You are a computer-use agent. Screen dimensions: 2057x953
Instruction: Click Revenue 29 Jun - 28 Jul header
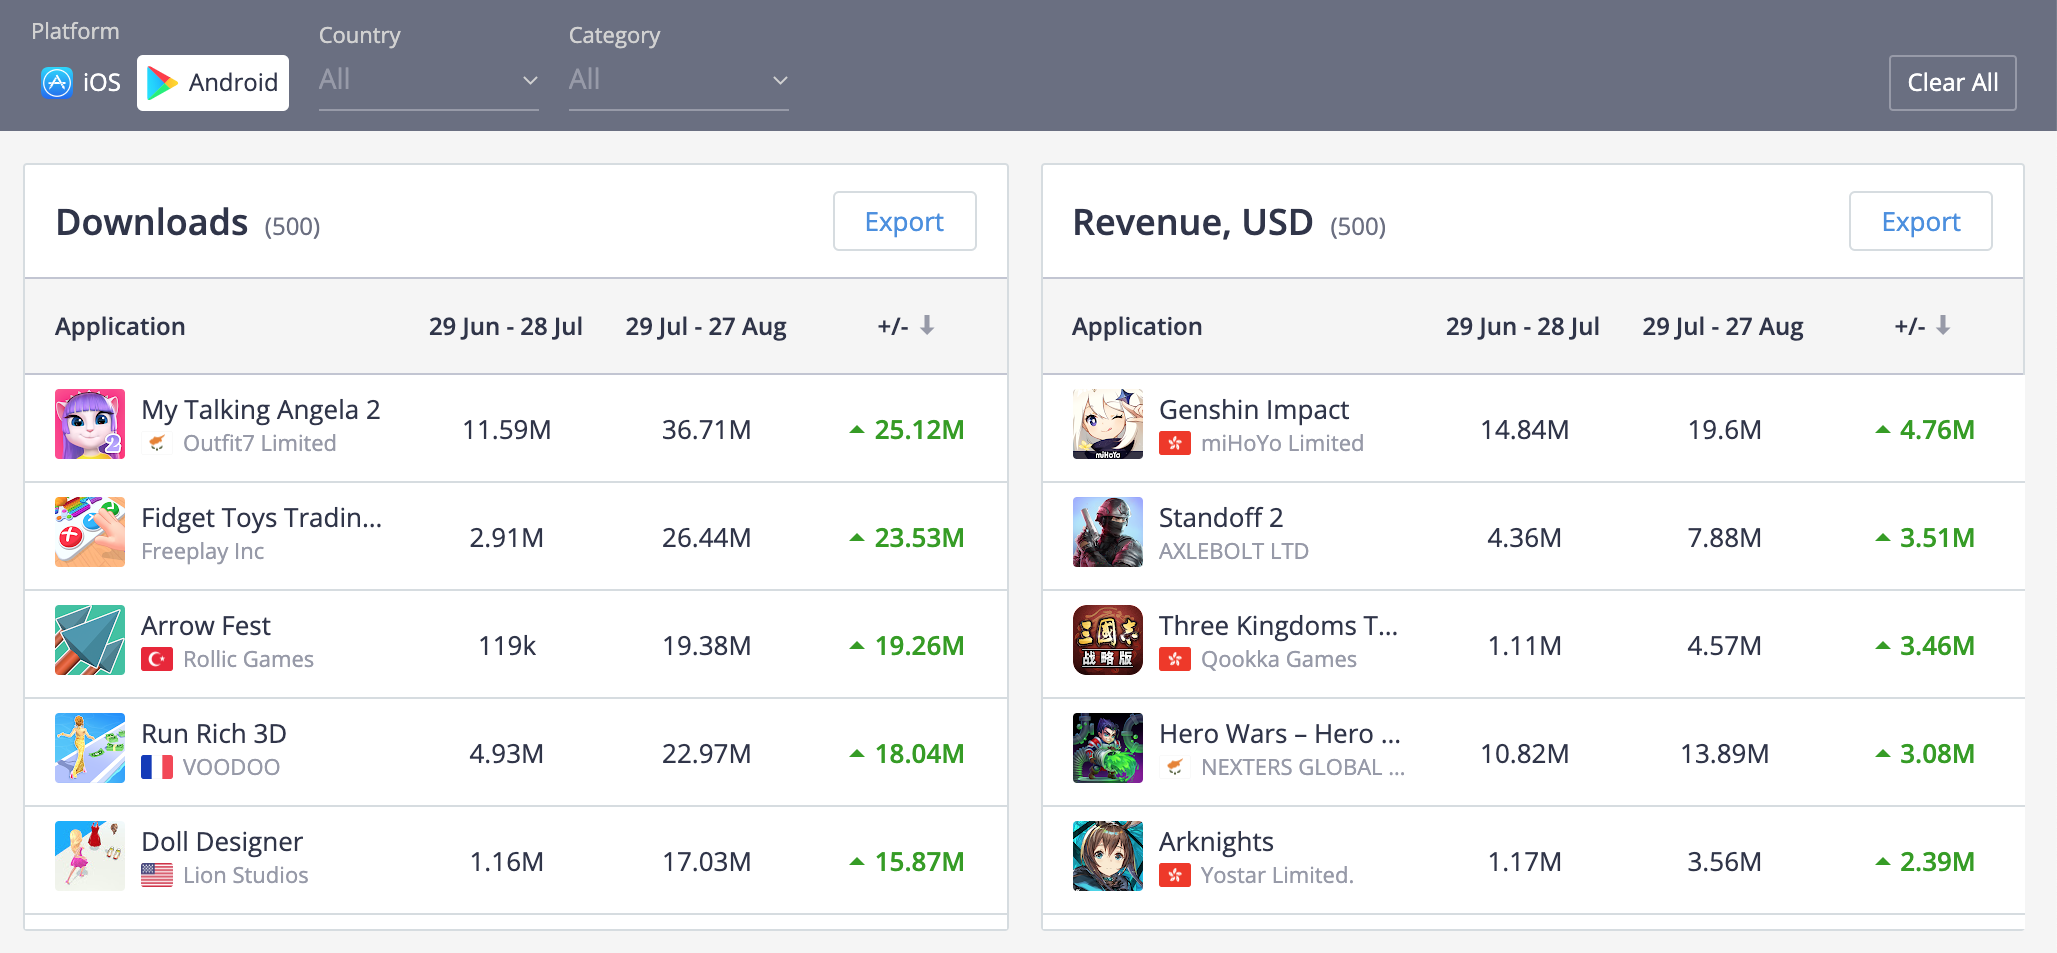point(1523,326)
